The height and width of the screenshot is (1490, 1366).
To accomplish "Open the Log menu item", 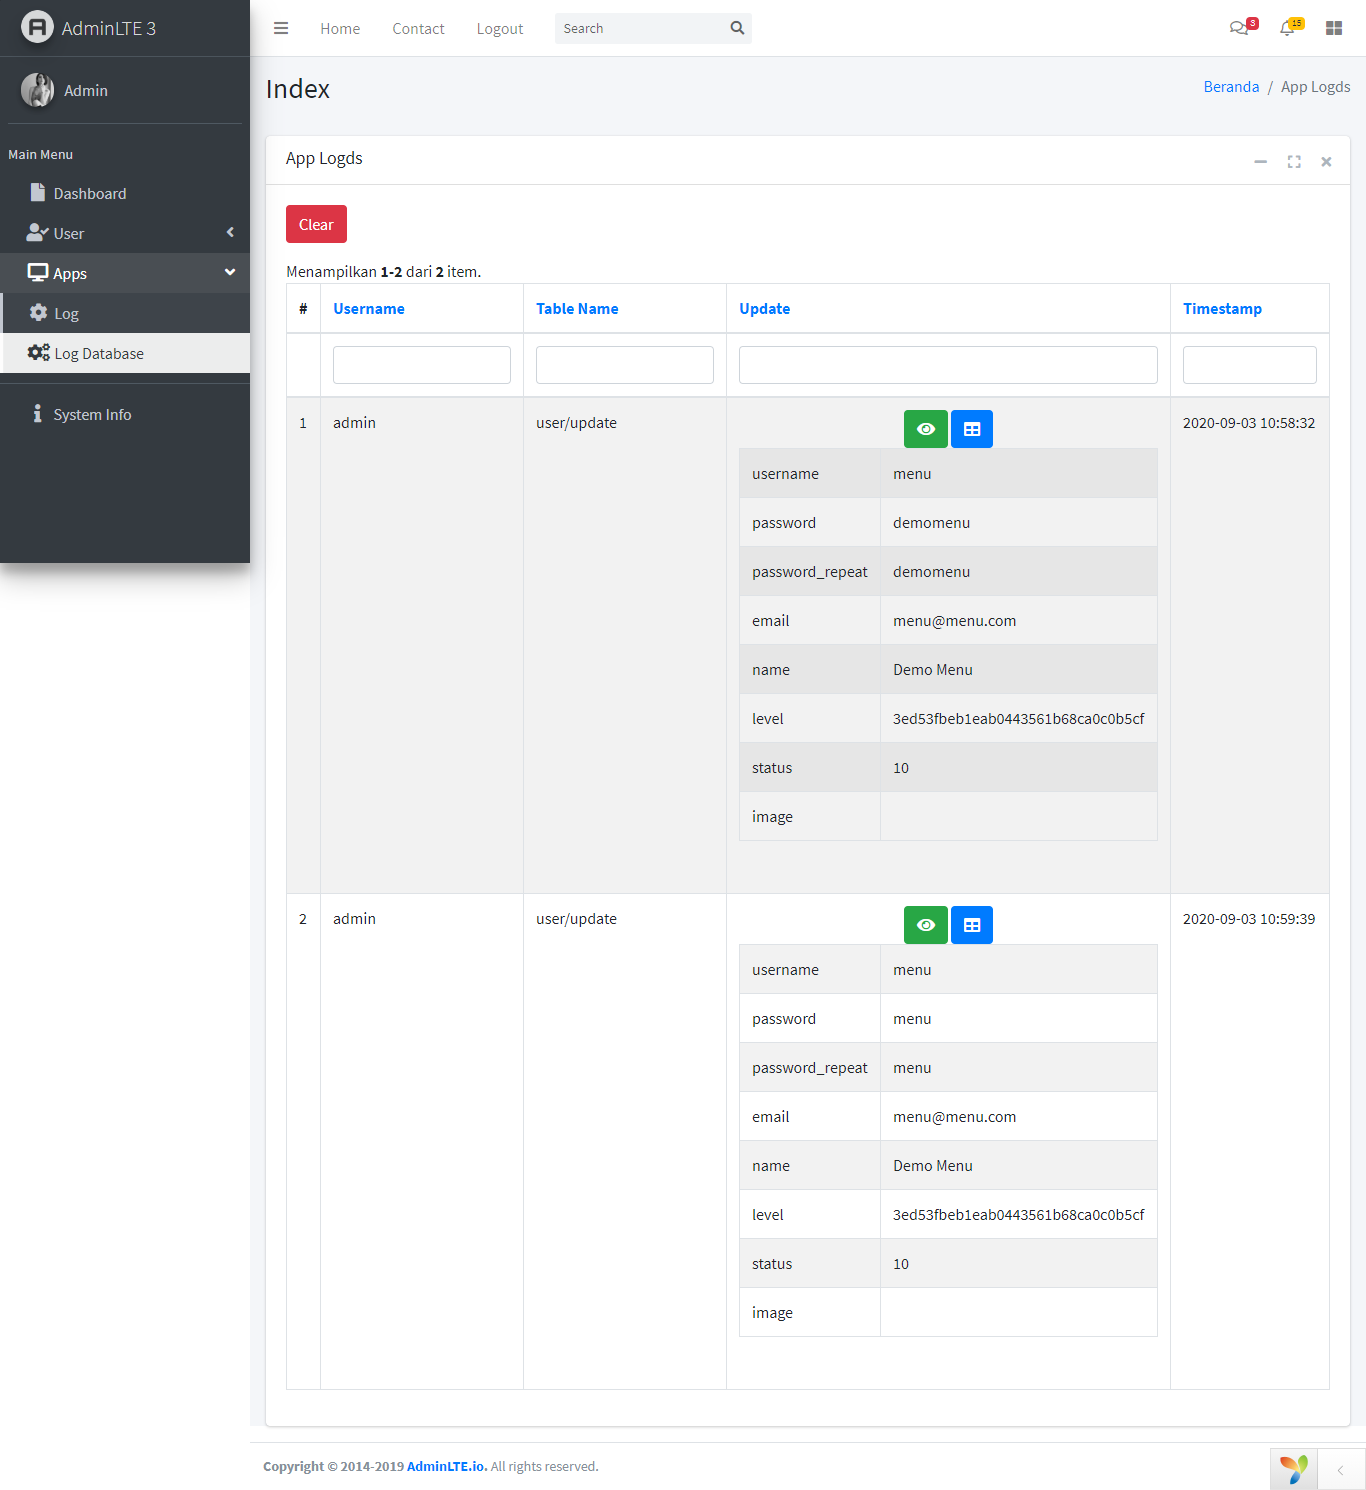I will tap(125, 313).
